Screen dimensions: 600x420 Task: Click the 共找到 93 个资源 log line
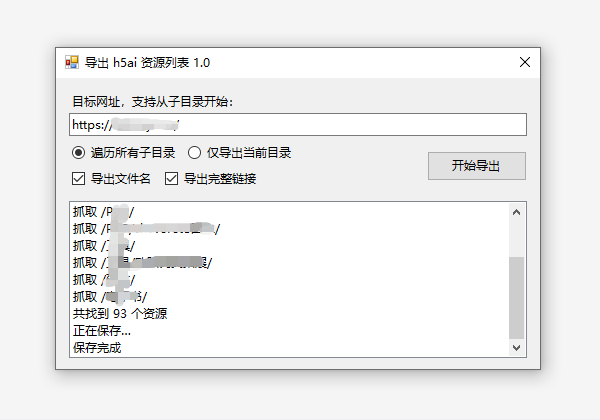120,314
